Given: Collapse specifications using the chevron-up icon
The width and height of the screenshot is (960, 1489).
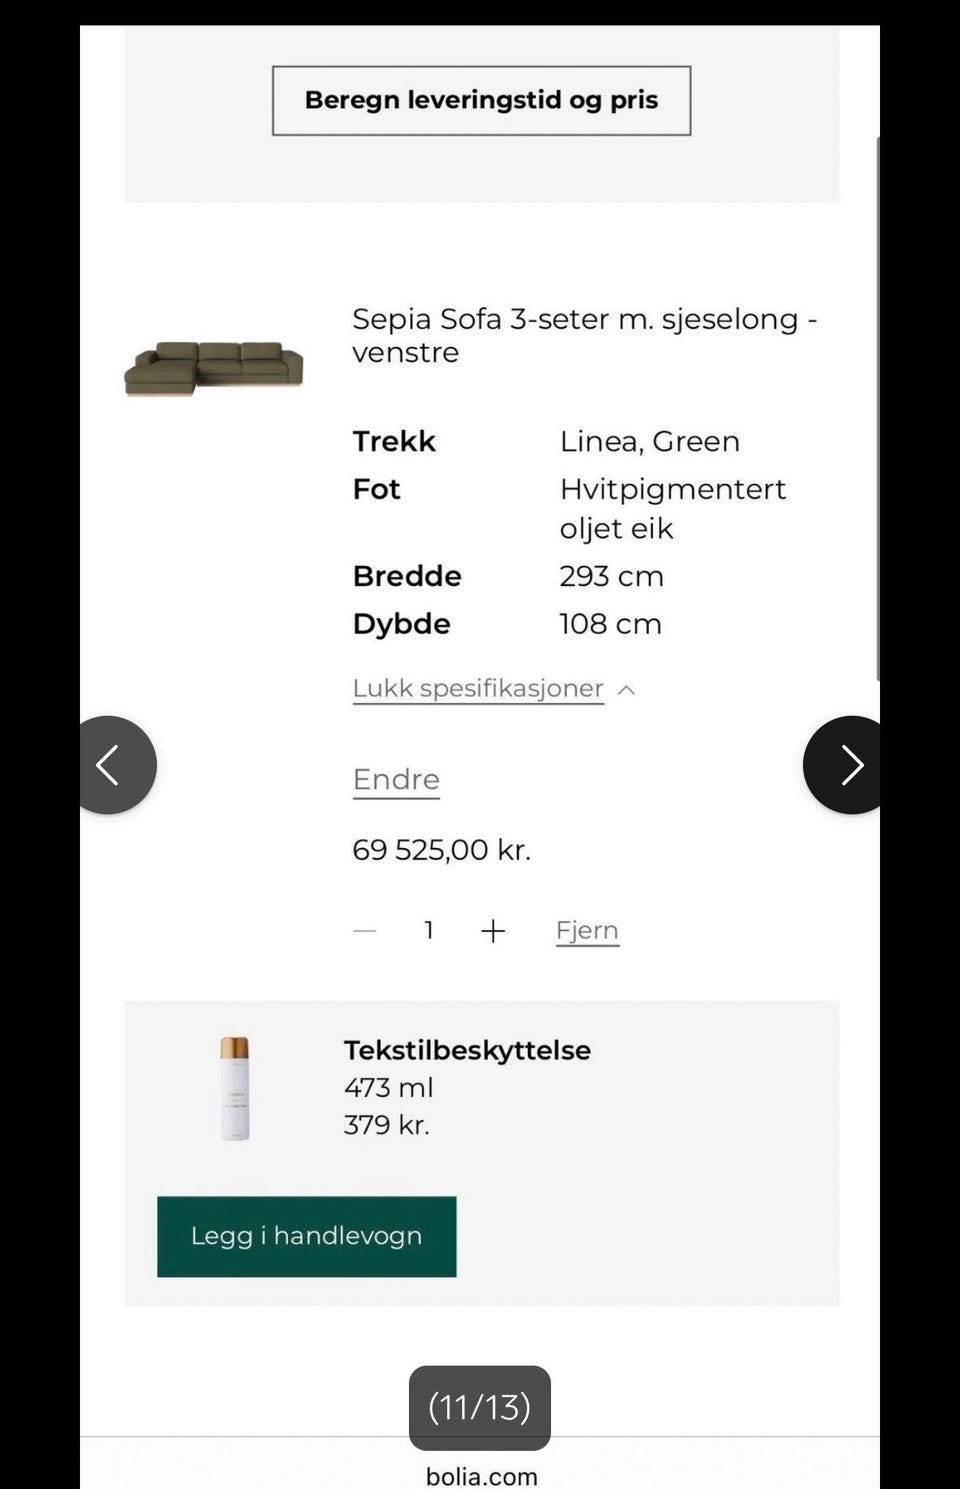Looking at the screenshot, I should coord(627,690).
